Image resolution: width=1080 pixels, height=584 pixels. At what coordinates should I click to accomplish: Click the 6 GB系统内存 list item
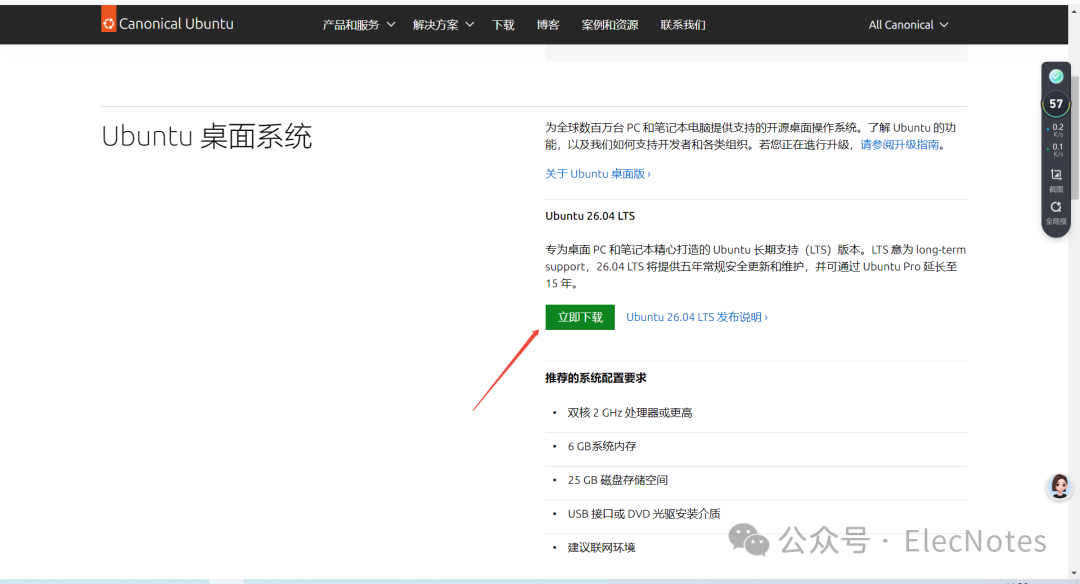pyautogui.click(x=602, y=446)
